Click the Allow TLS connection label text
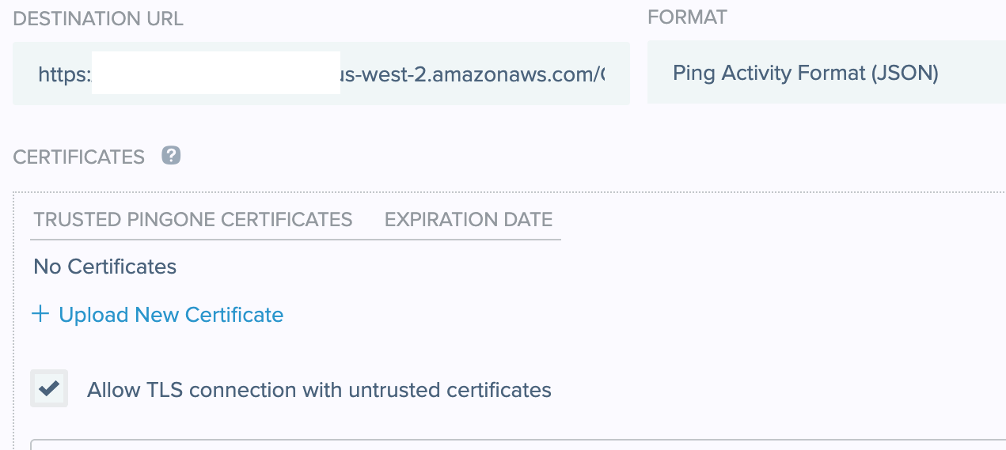 pos(319,390)
